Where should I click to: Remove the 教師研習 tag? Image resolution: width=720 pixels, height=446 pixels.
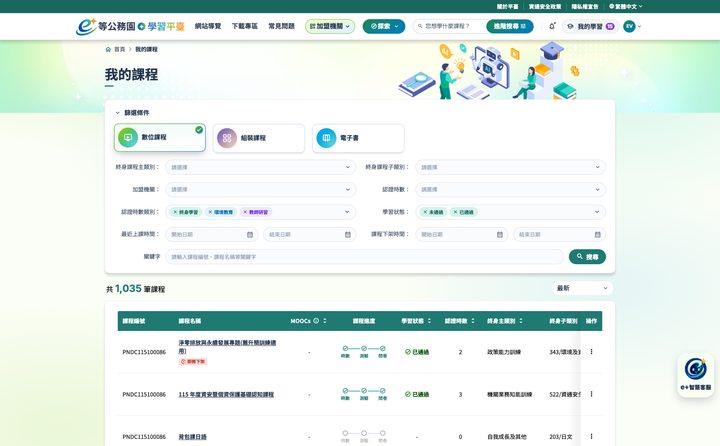[245, 212]
